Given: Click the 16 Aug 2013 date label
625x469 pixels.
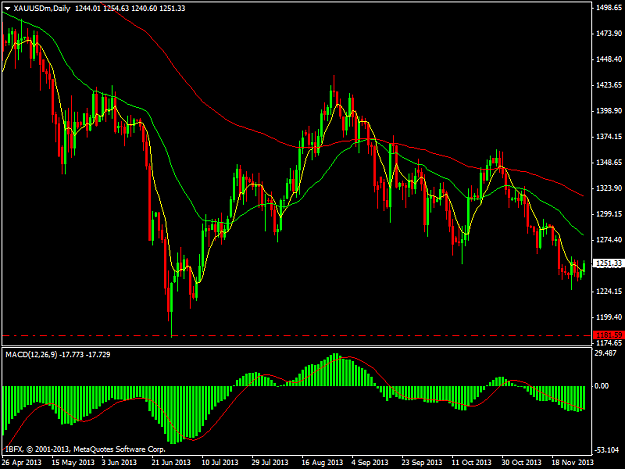Looking at the screenshot, I should pyautogui.click(x=322, y=462).
